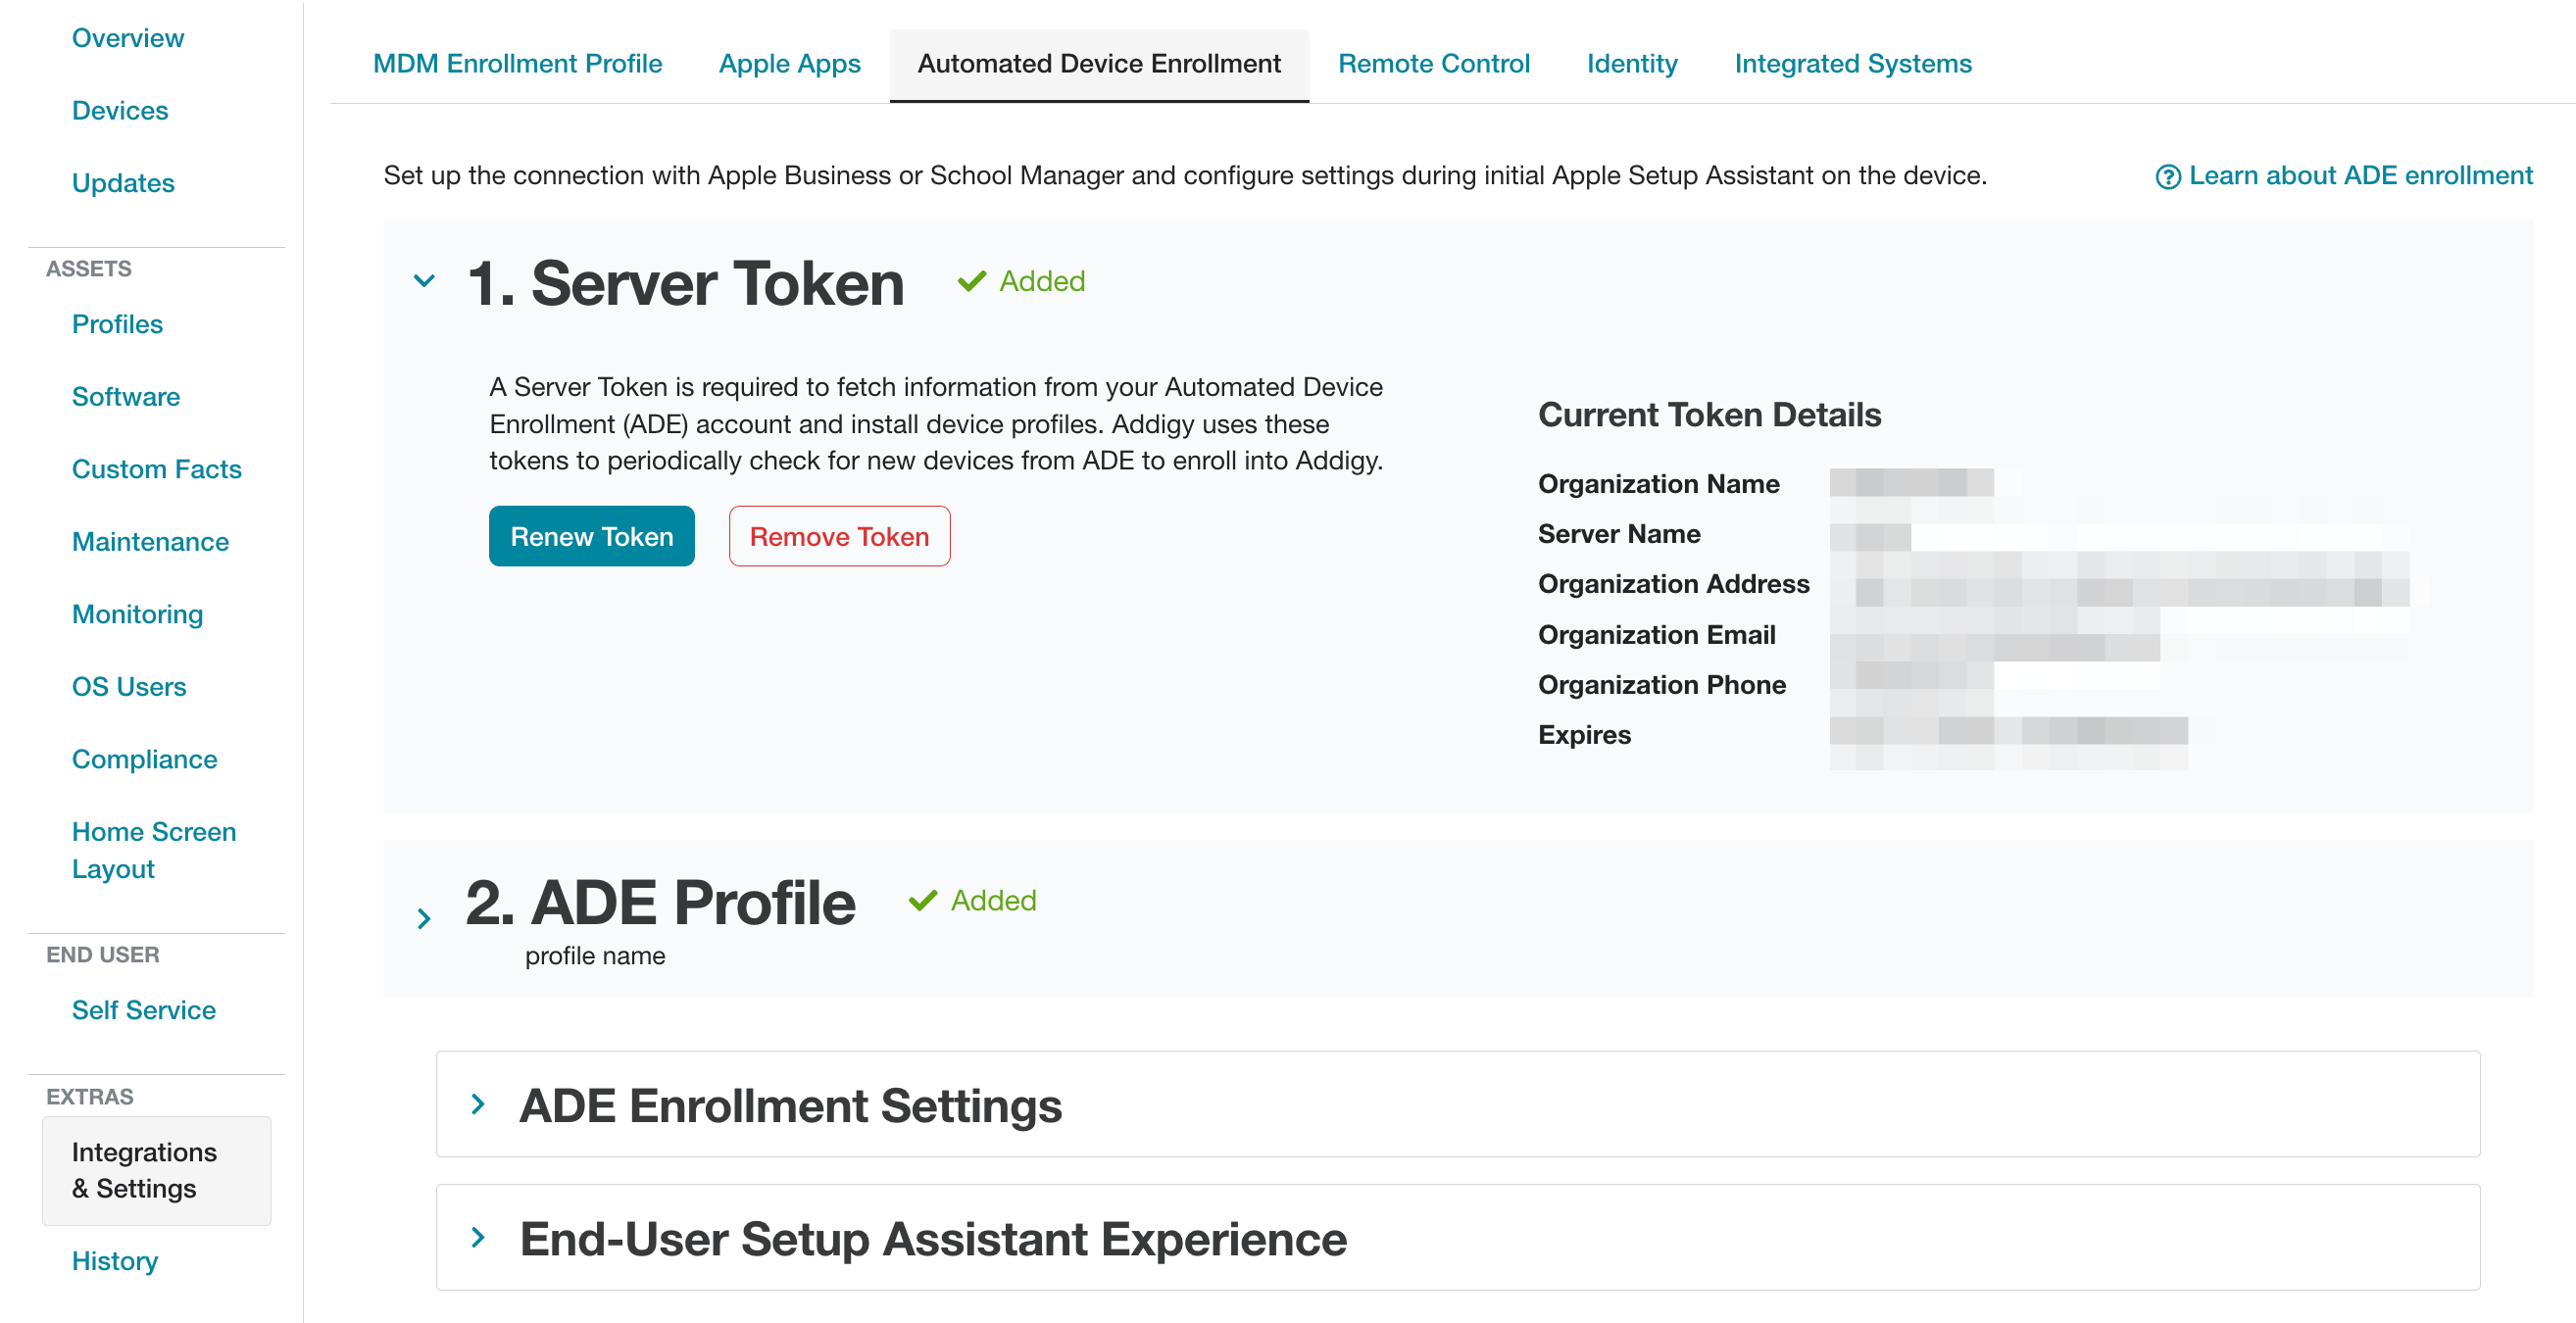Open Profiles under Assets
Image resolution: width=2576 pixels, height=1323 pixels.
[117, 324]
